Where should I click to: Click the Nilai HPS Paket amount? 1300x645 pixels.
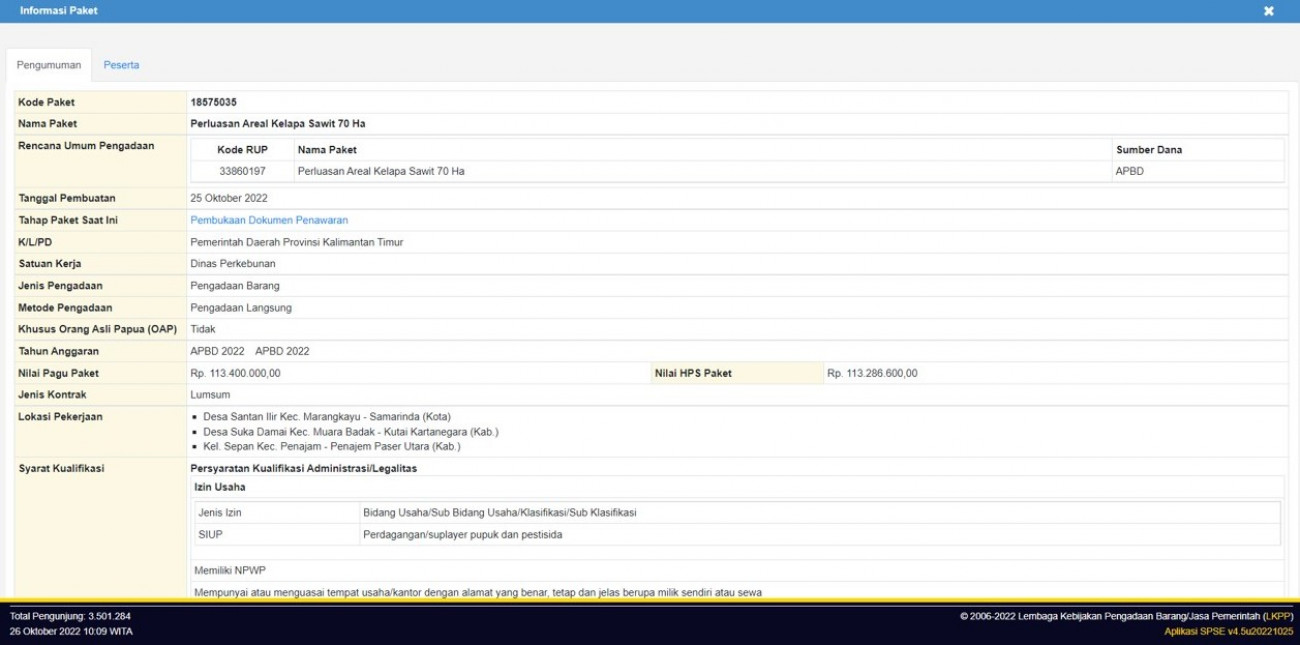coord(871,373)
